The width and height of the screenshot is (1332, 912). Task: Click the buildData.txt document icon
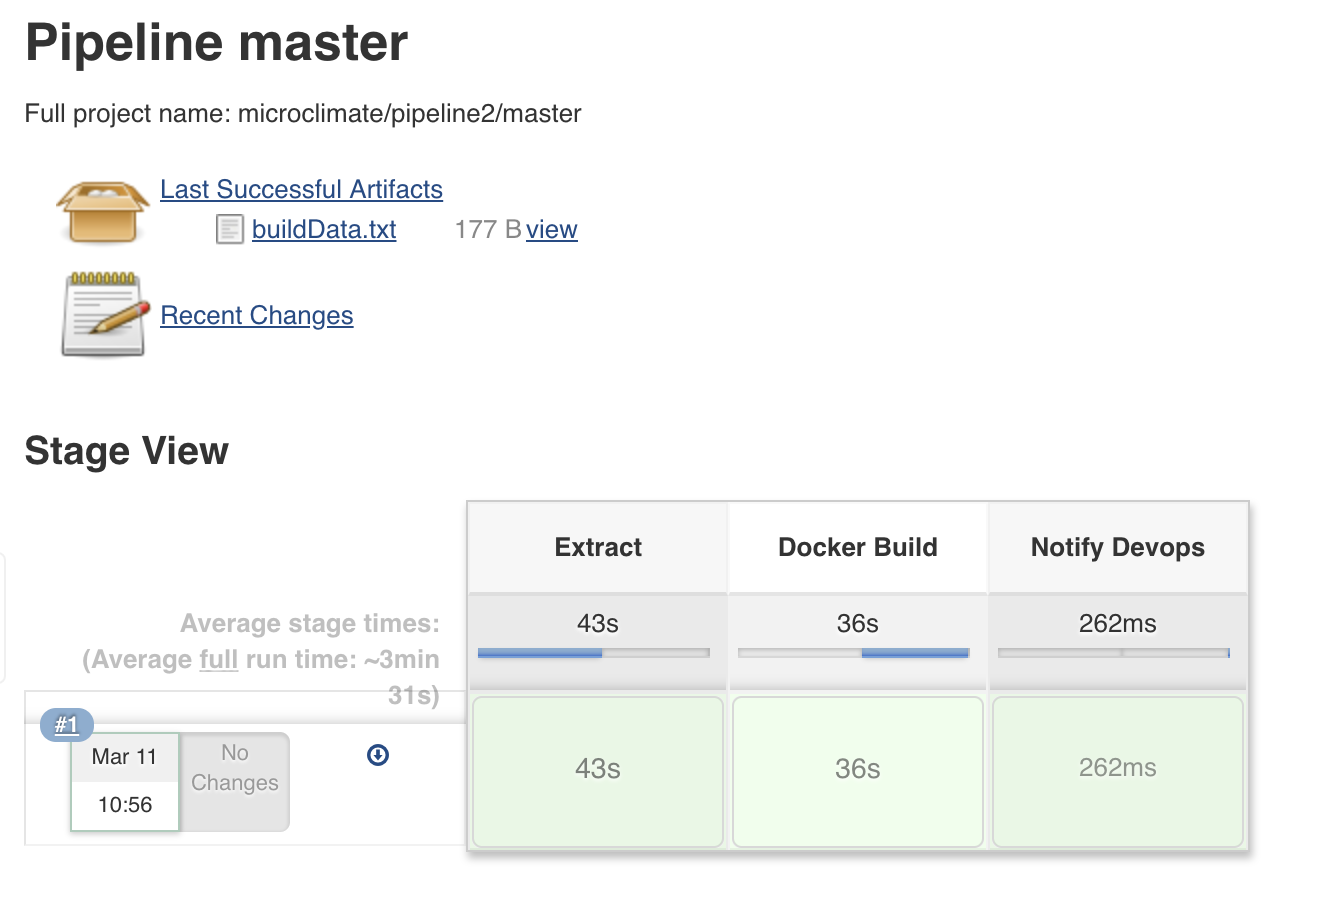[230, 230]
